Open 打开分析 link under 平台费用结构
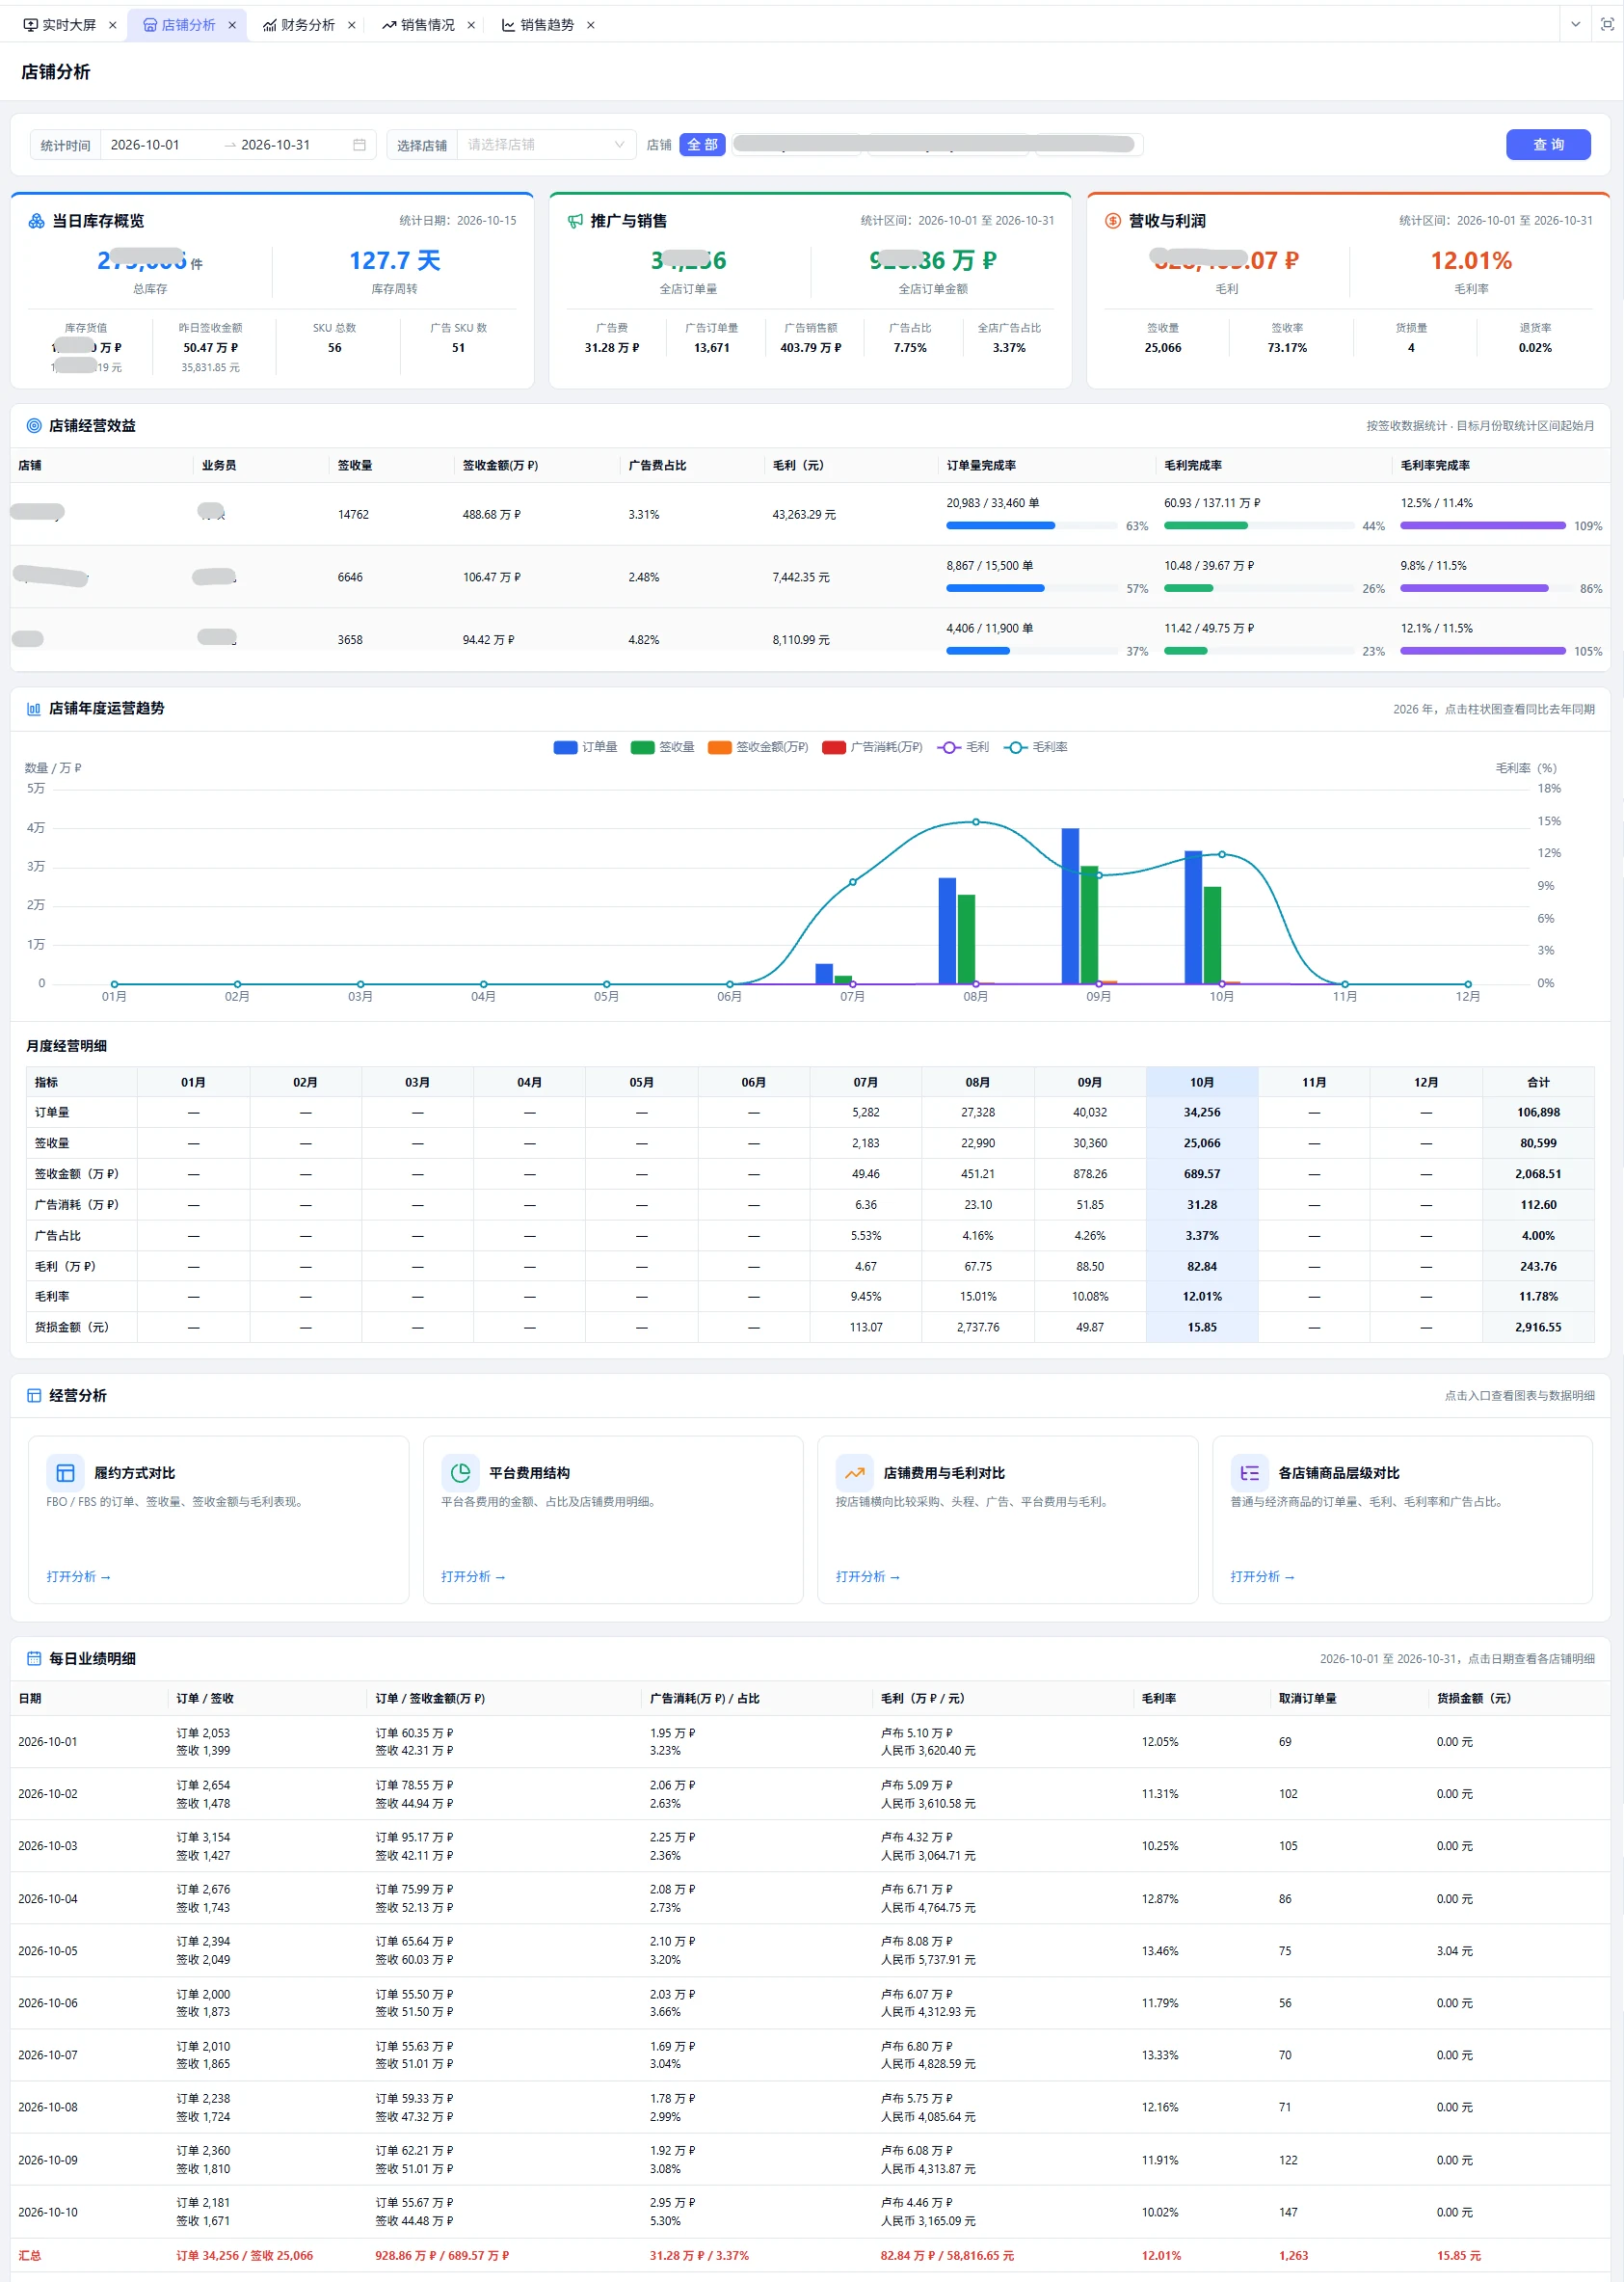This screenshot has height=2282, width=1624. pos(473,1576)
